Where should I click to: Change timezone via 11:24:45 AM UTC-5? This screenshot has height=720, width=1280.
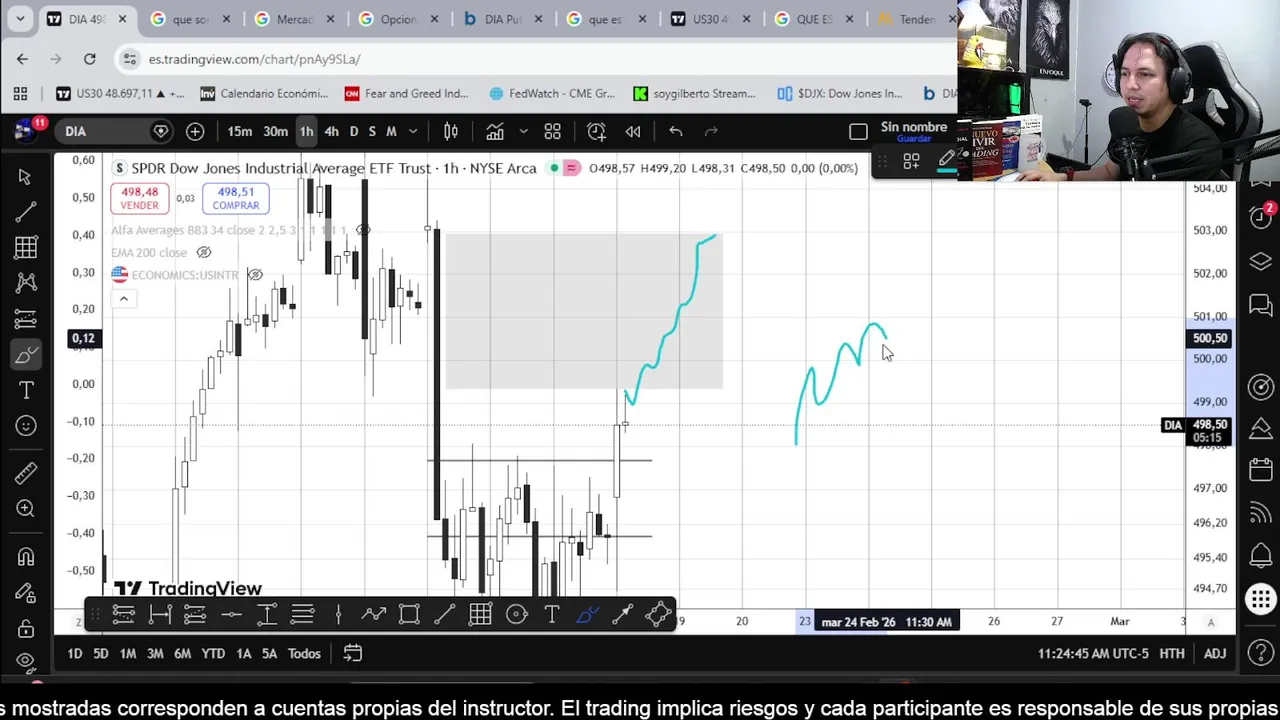tap(1093, 653)
